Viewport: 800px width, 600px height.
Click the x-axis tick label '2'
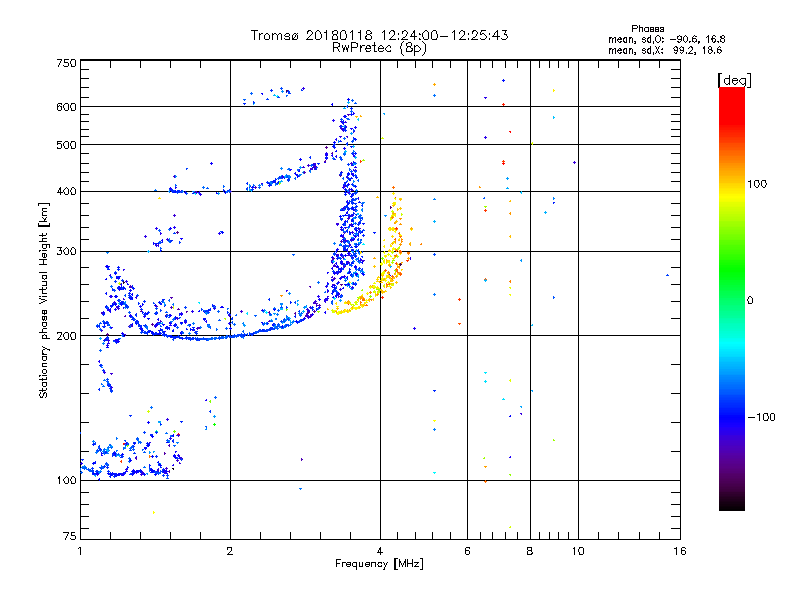[x=230, y=551]
